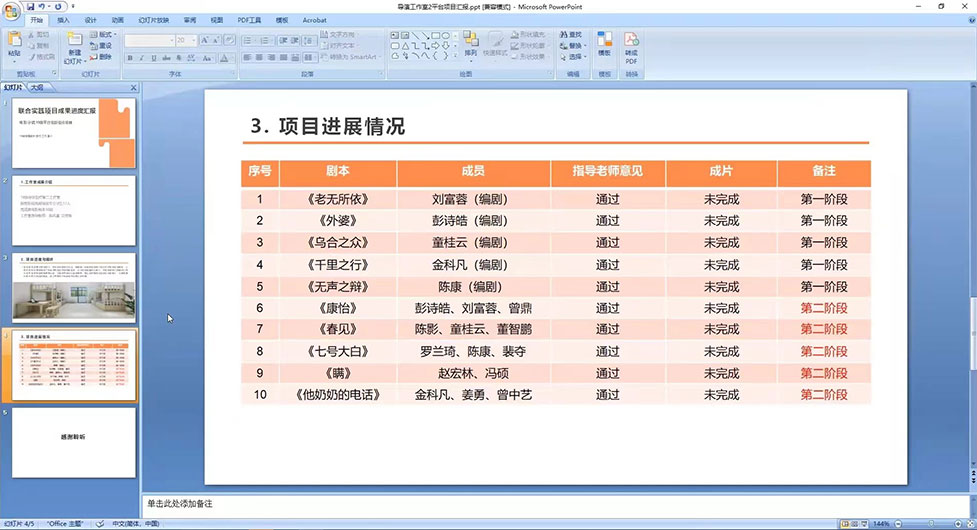
Task: Open the Arrange (排列) tool
Action: (471, 44)
